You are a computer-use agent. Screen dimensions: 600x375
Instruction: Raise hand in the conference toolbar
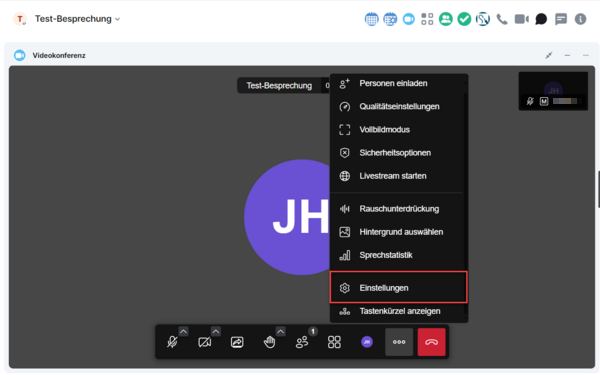click(x=269, y=342)
